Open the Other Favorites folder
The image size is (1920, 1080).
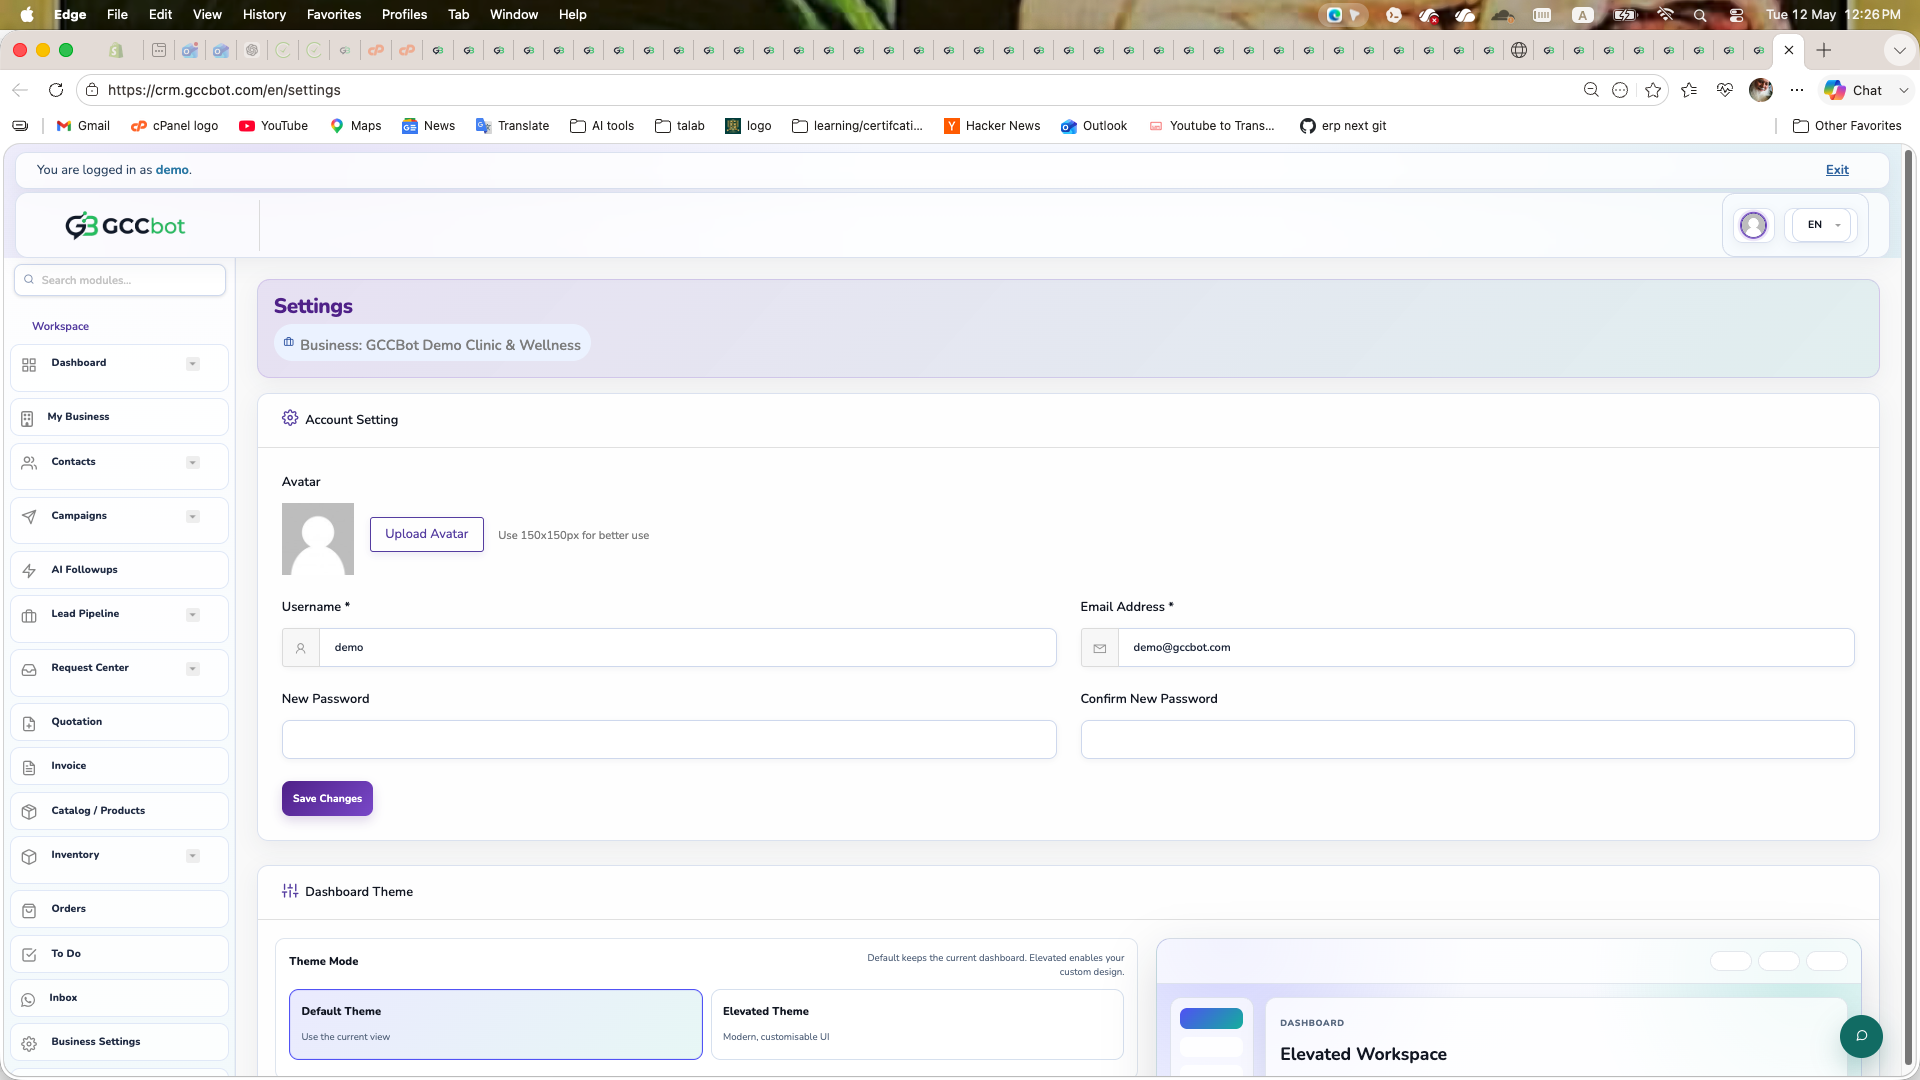[x=1847, y=126]
